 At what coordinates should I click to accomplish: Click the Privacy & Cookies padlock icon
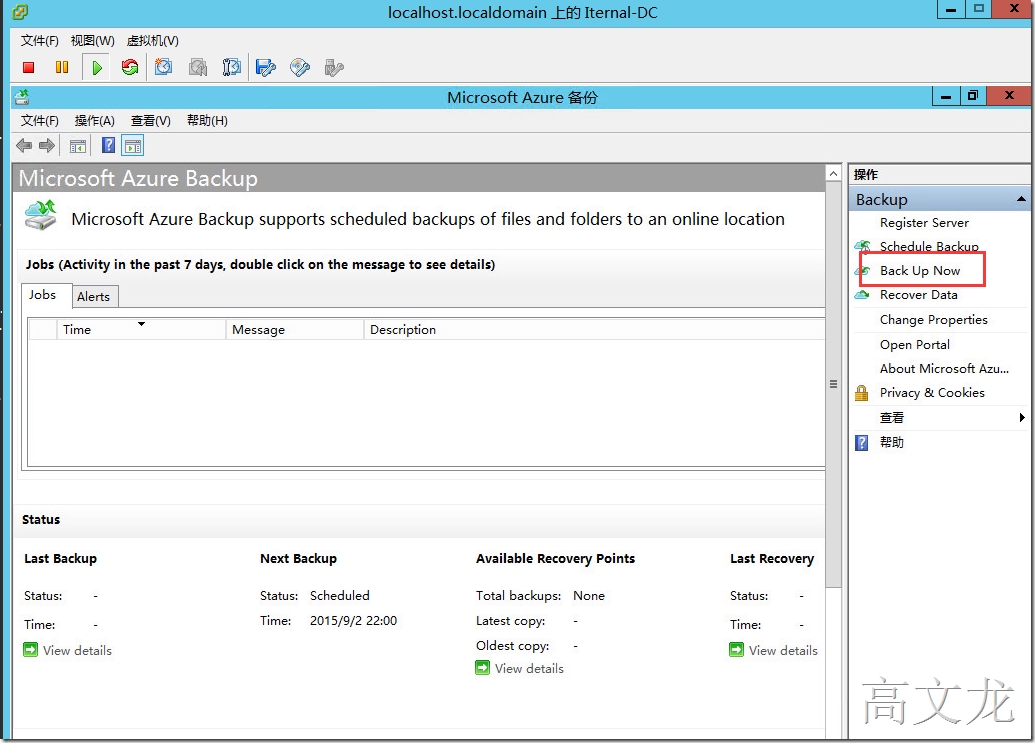(861, 393)
